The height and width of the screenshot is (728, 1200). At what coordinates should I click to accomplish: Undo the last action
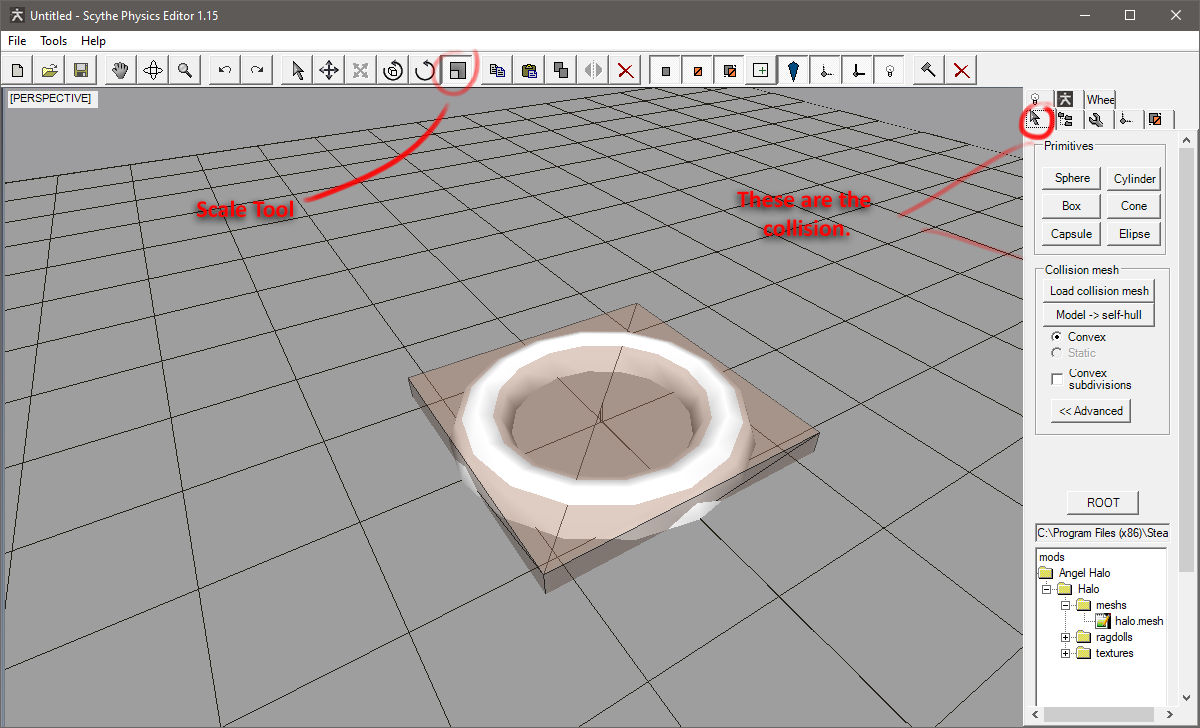tap(225, 70)
